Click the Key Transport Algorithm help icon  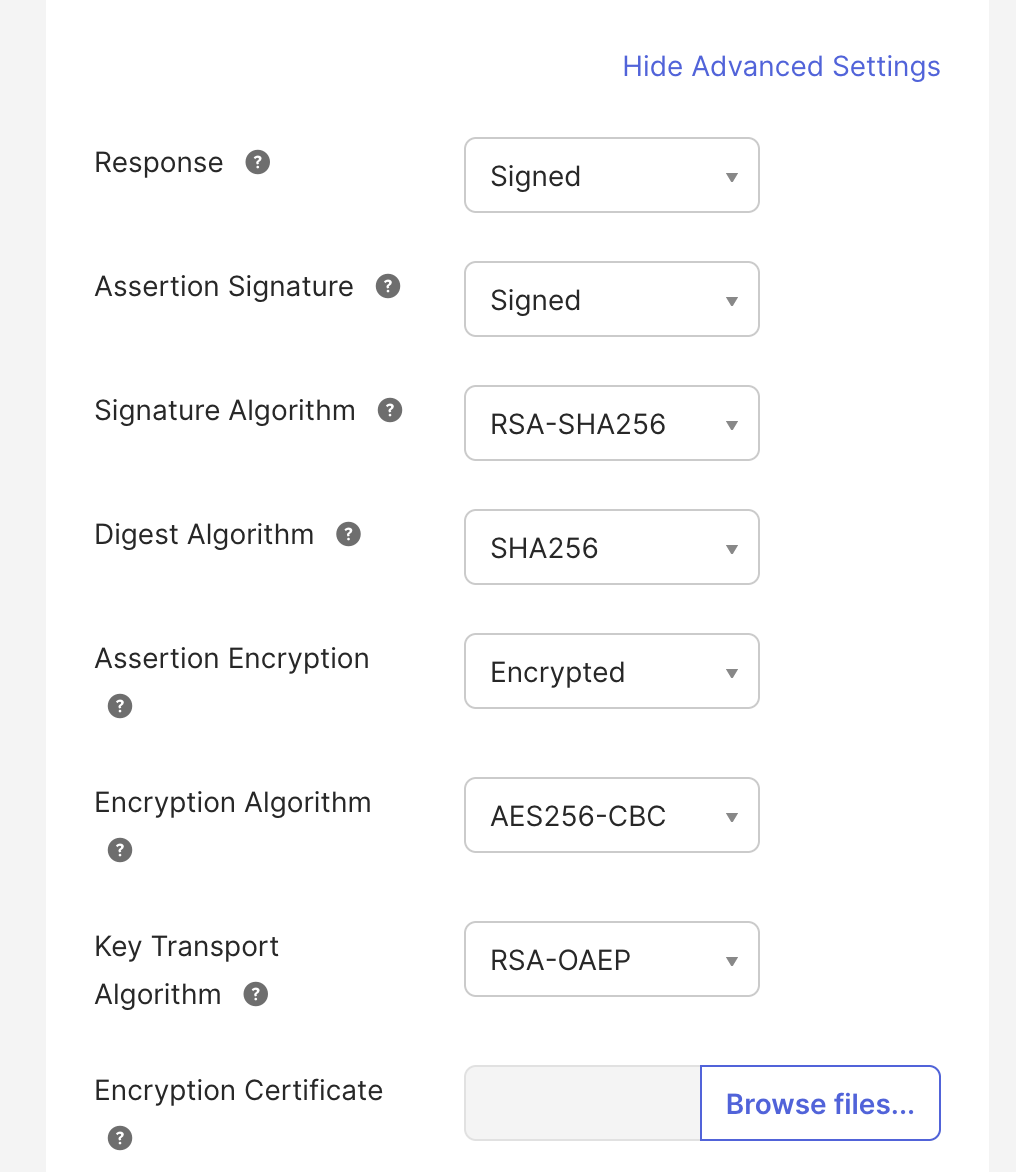255,994
